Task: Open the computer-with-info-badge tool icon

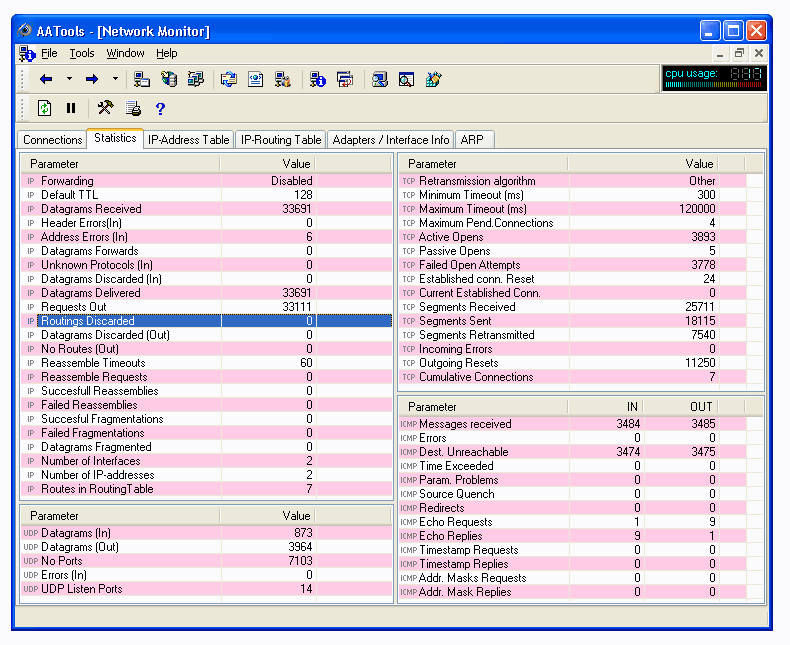Action: click(x=318, y=79)
